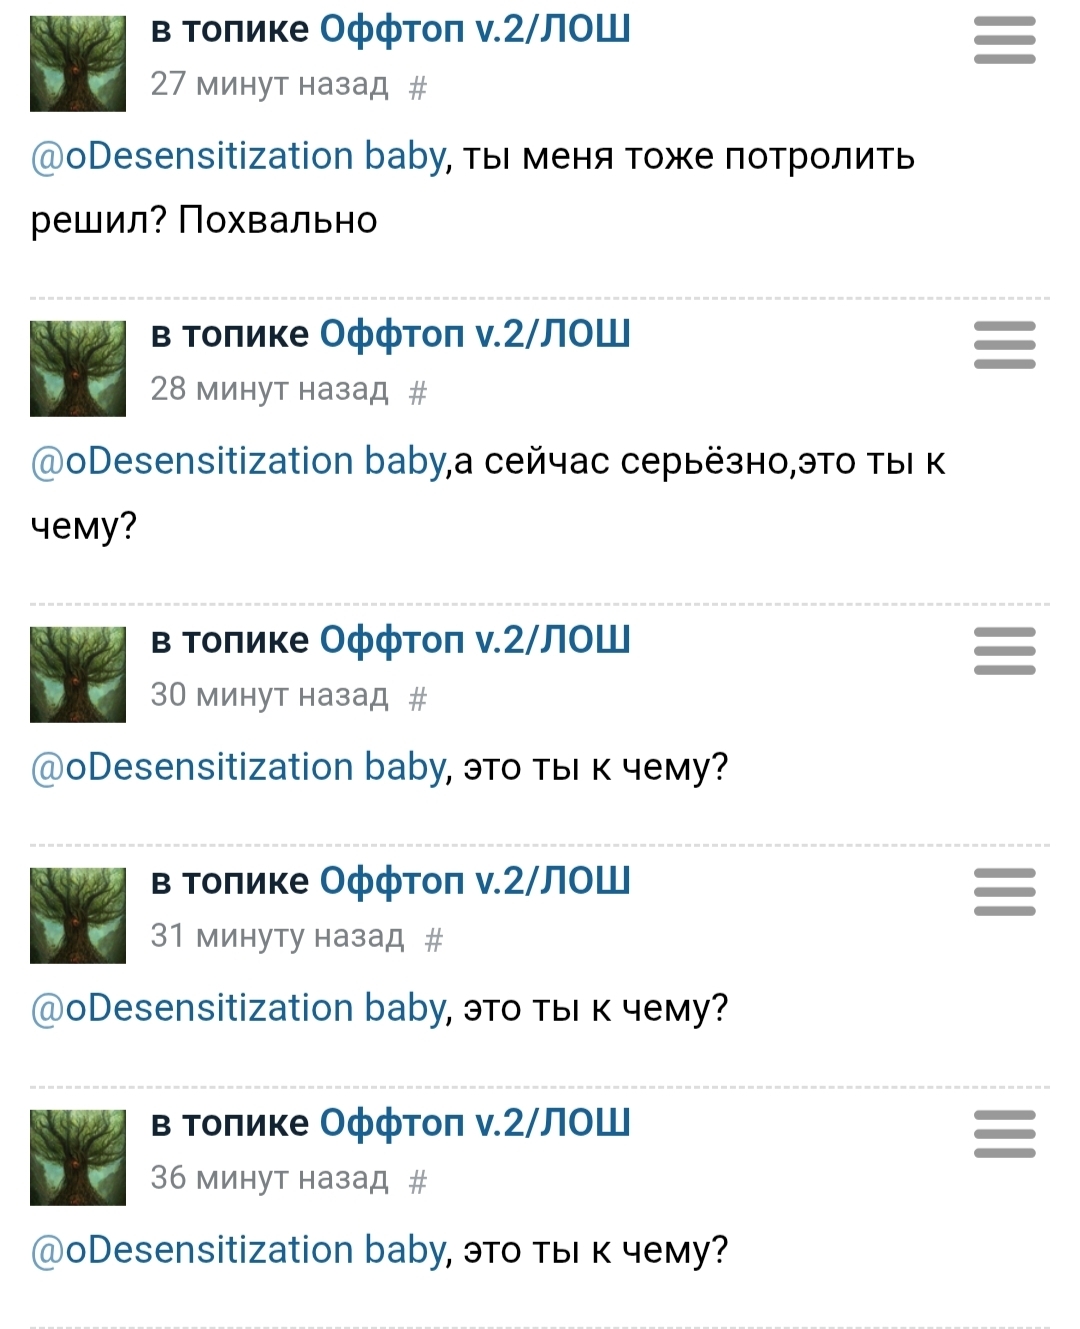Open Оффтоп v.2/ЛОШ link in 36-minute post
The width and height of the screenshot is (1080, 1329).
click(475, 1123)
